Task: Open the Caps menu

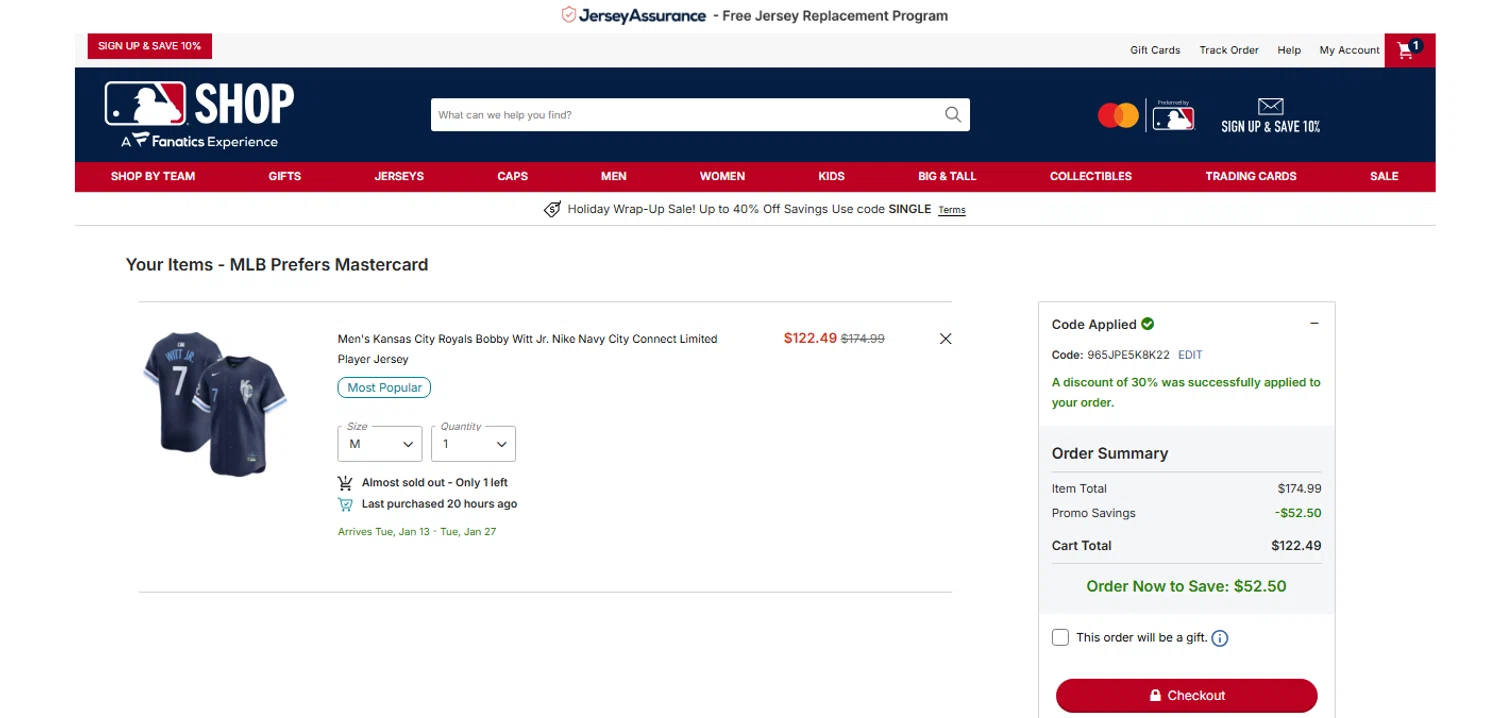Action: pyautogui.click(x=513, y=176)
